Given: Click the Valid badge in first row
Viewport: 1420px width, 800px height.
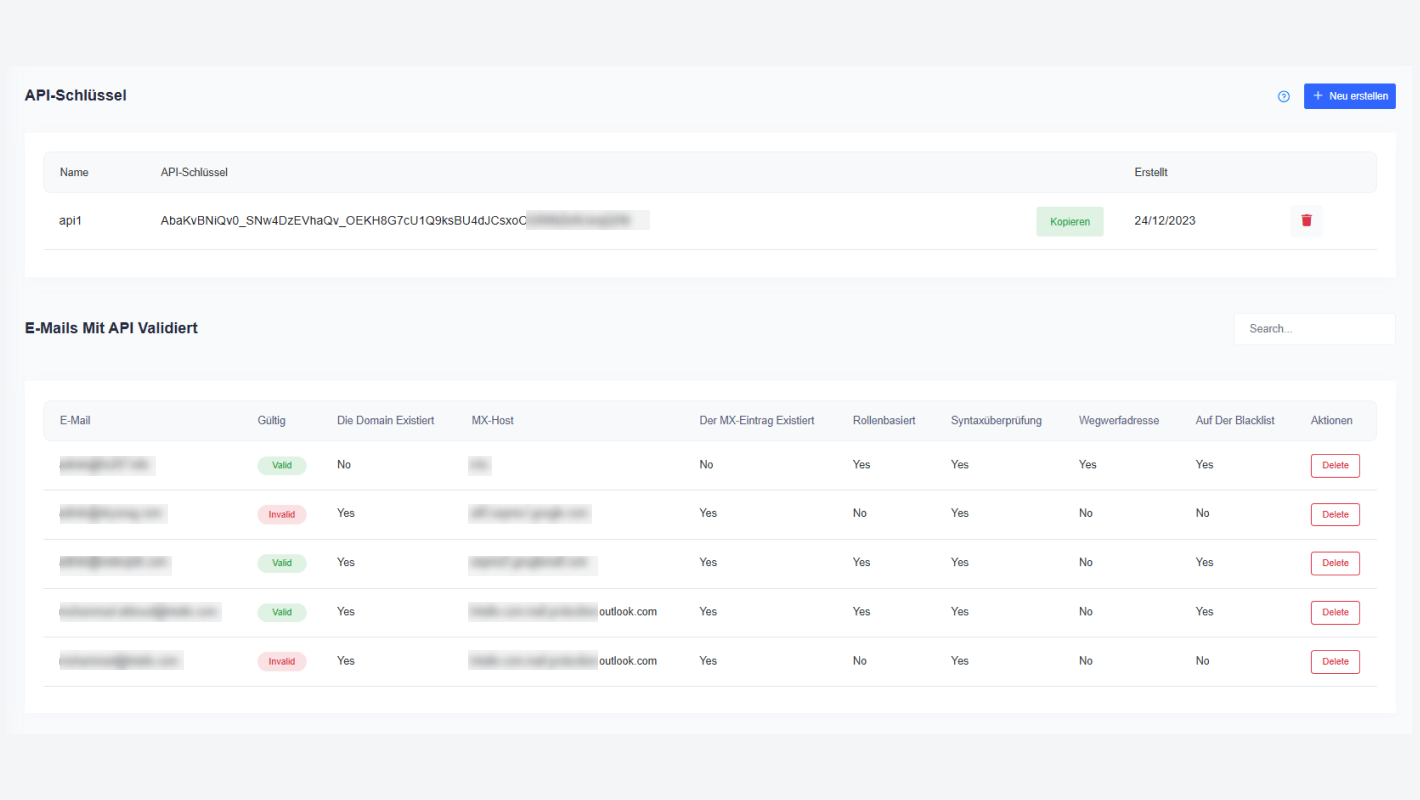Looking at the screenshot, I should pyautogui.click(x=282, y=465).
